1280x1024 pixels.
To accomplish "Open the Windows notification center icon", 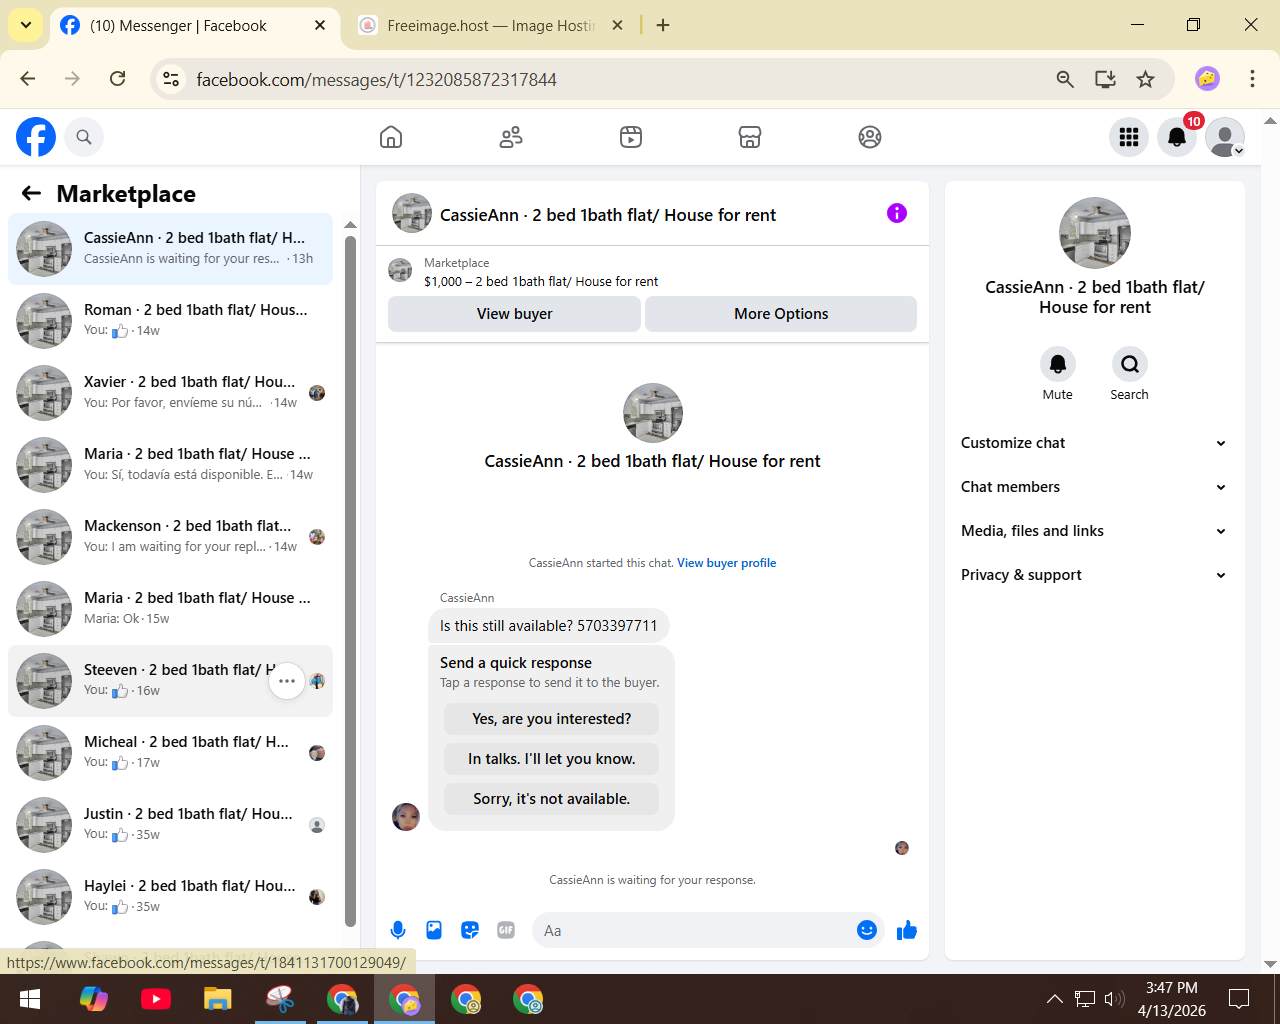I will (1239, 999).
